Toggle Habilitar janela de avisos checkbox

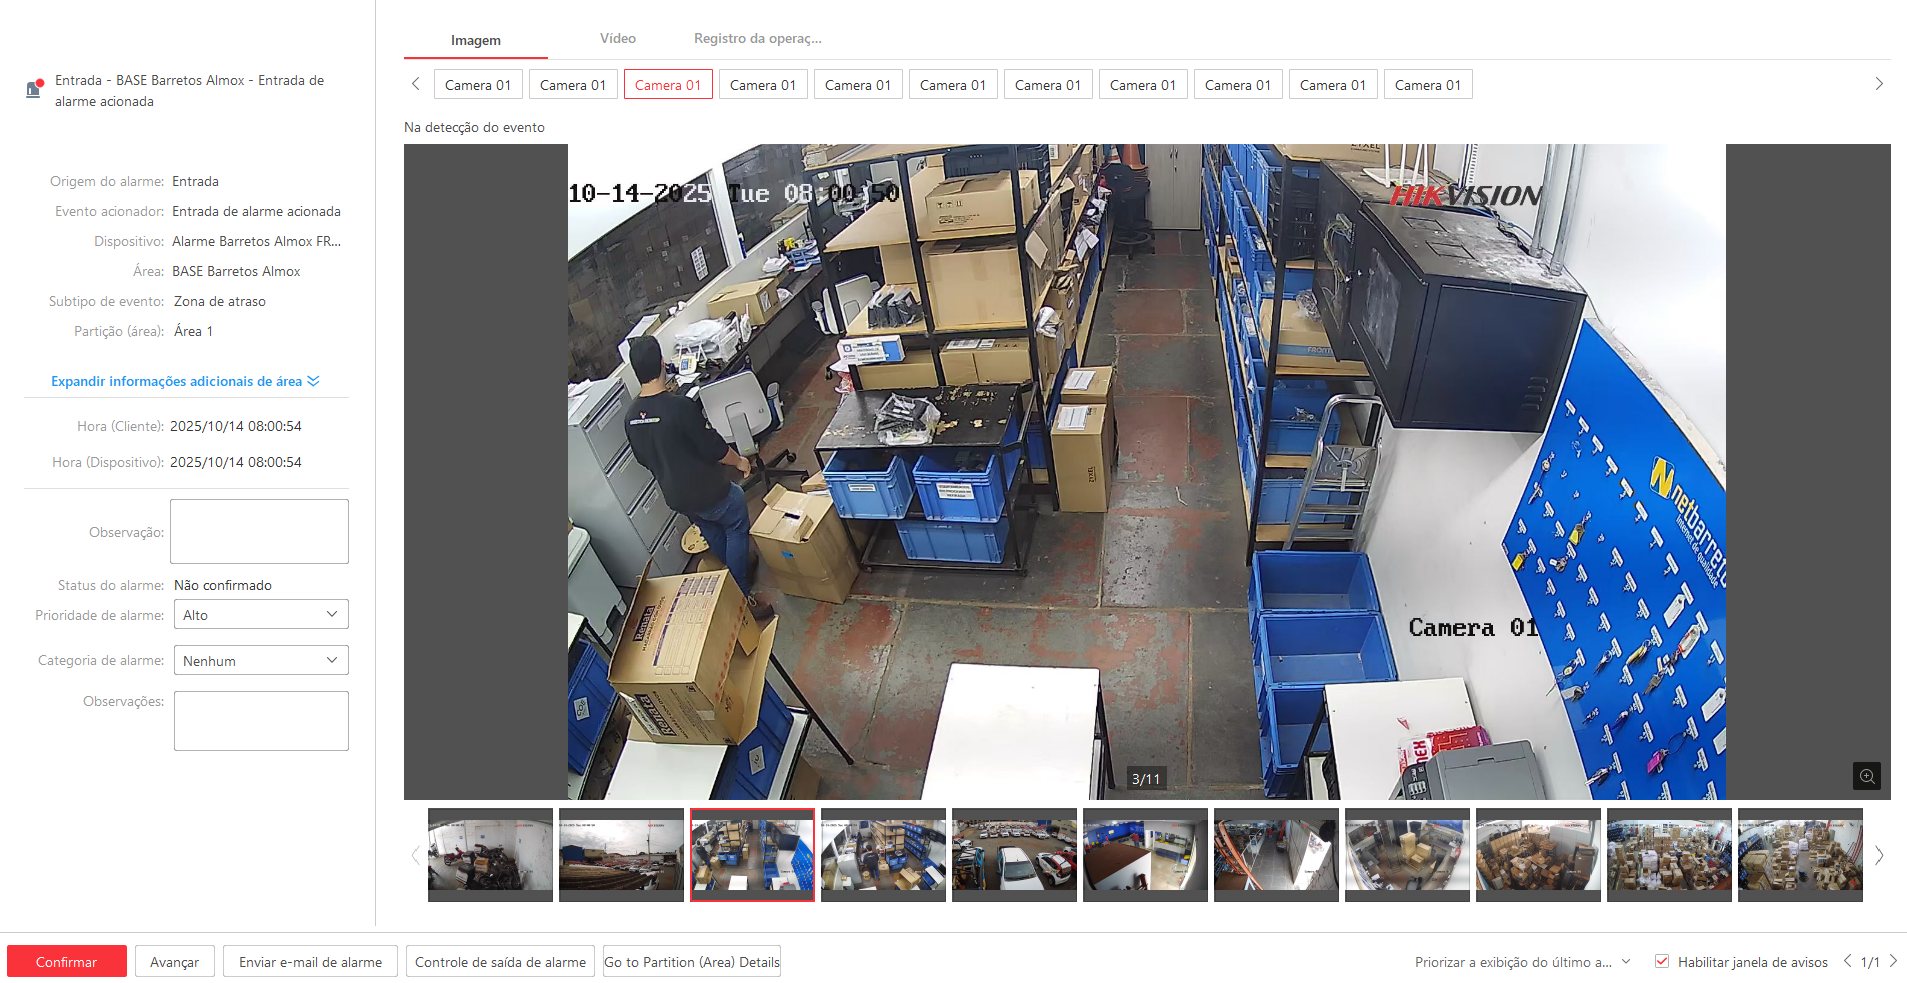tap(1662, 962)
